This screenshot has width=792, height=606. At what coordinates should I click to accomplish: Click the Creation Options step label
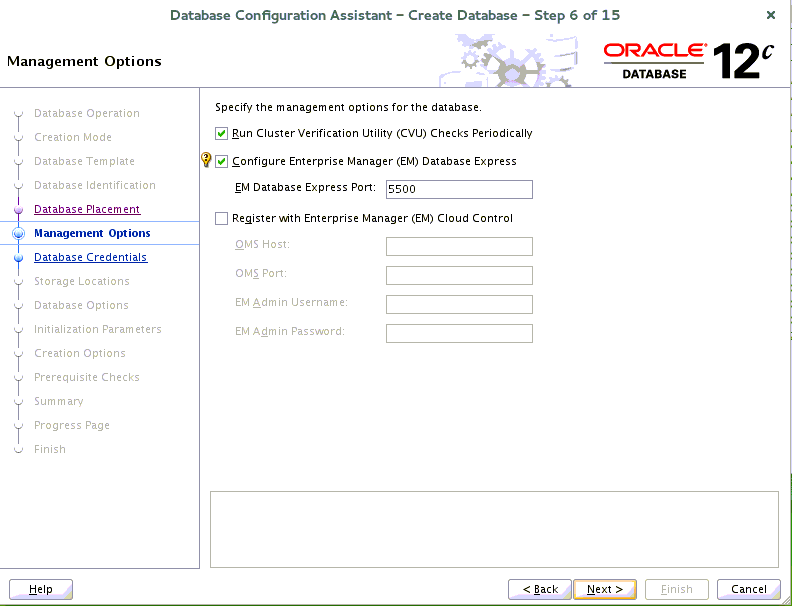(x=80, y=353)
